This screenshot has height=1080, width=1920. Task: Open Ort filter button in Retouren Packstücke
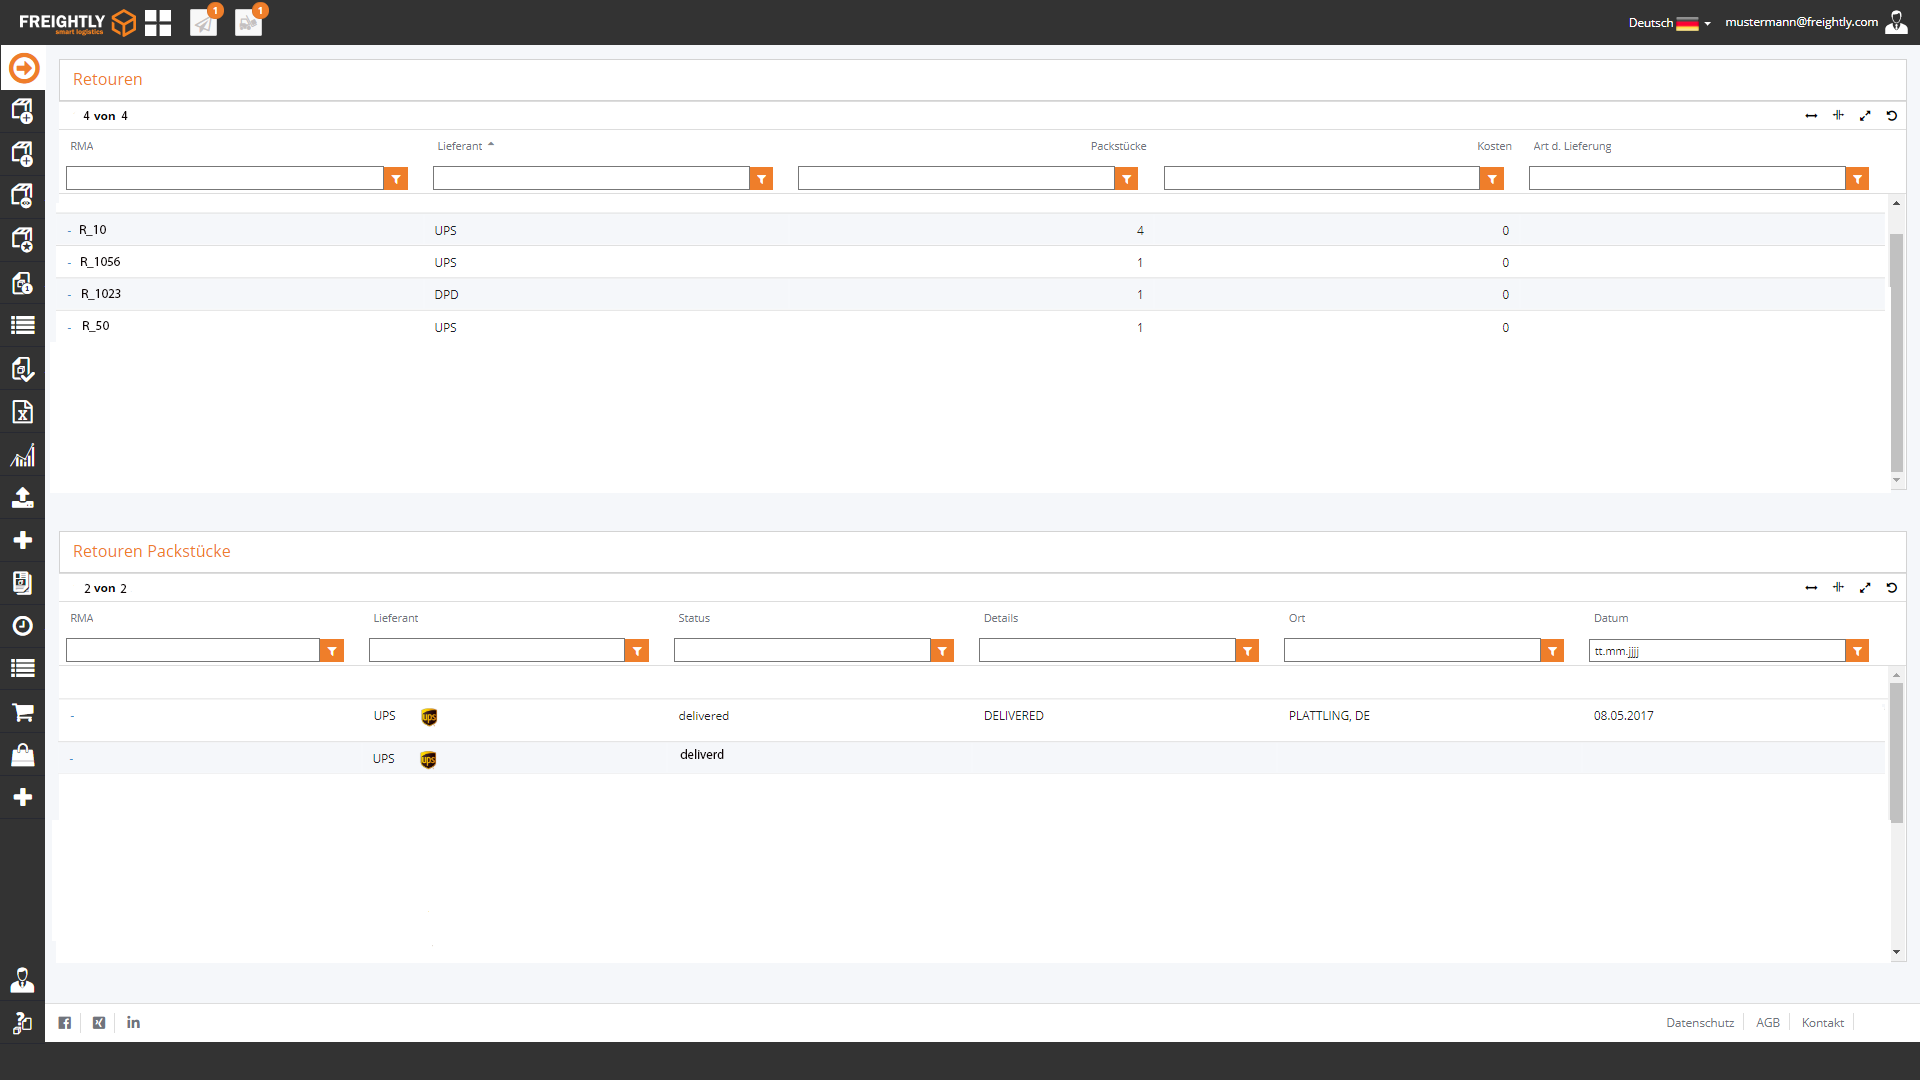point(1552,651)
